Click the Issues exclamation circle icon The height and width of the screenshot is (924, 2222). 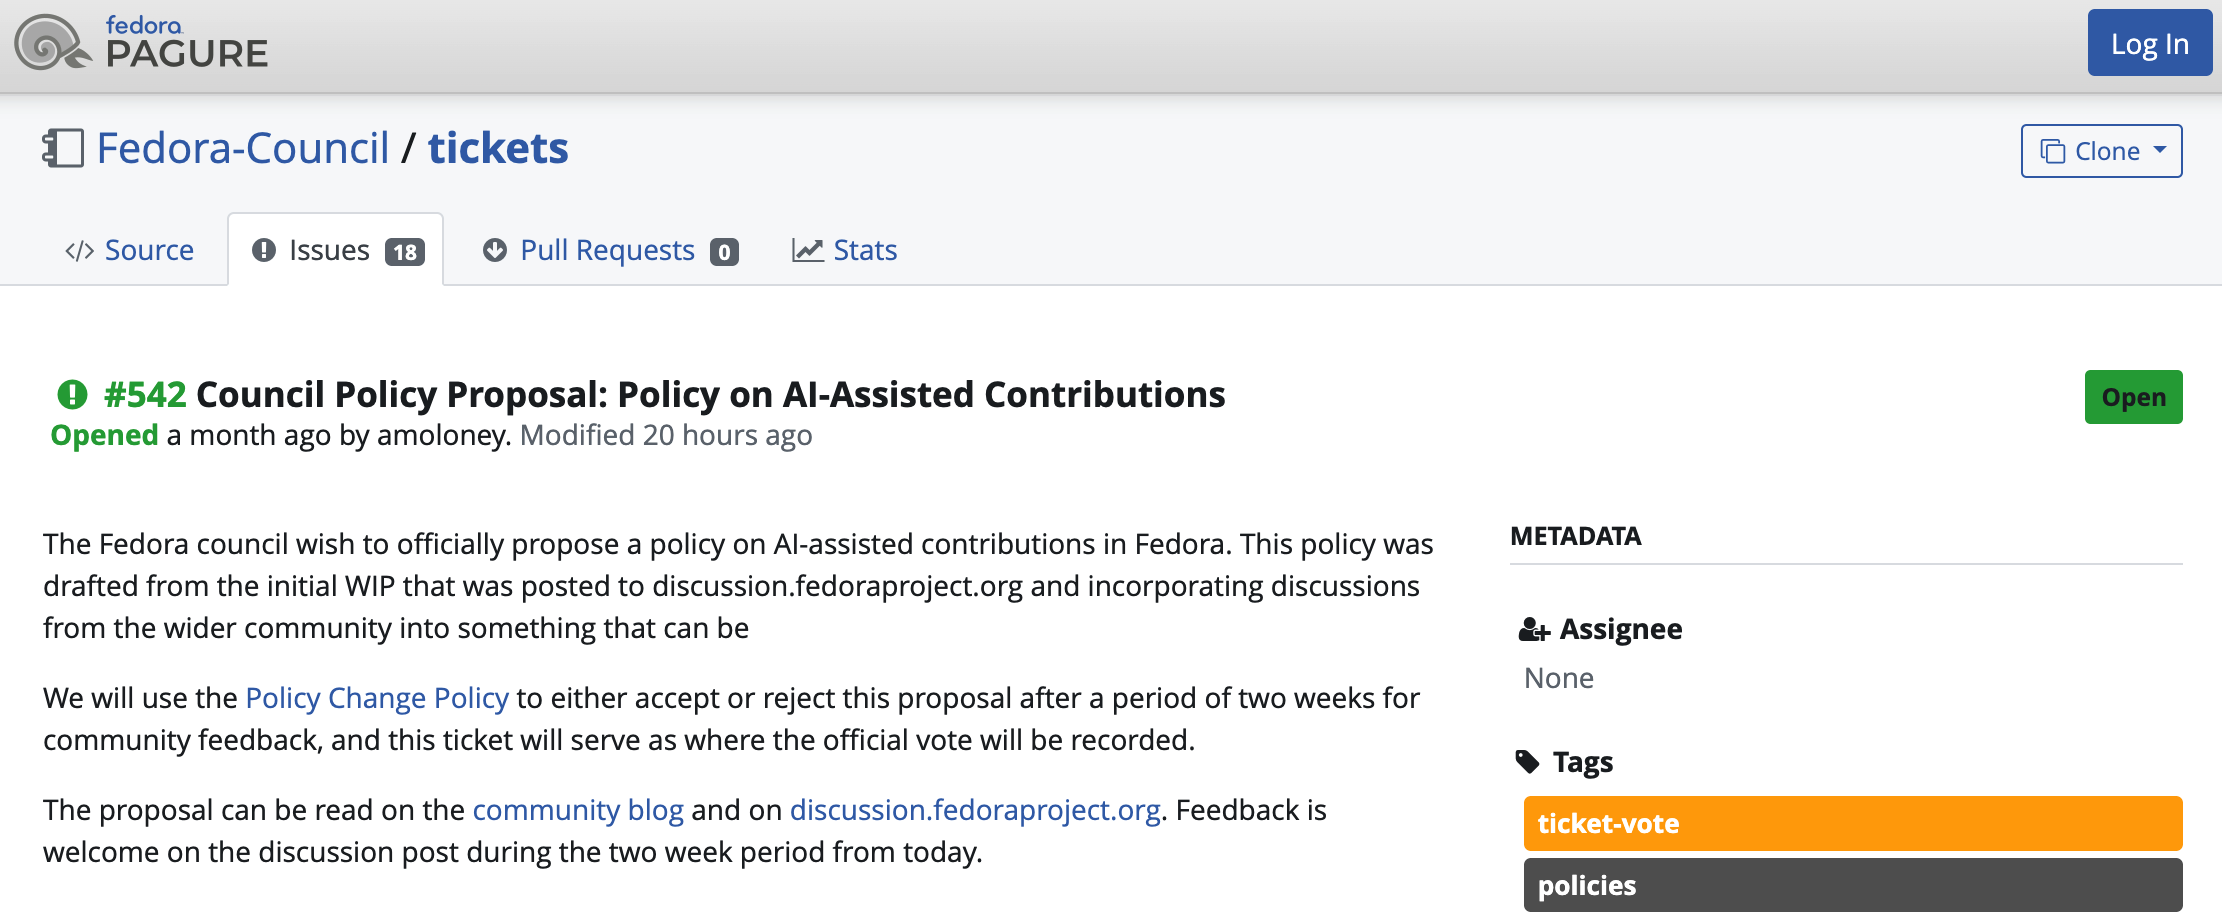264,250
